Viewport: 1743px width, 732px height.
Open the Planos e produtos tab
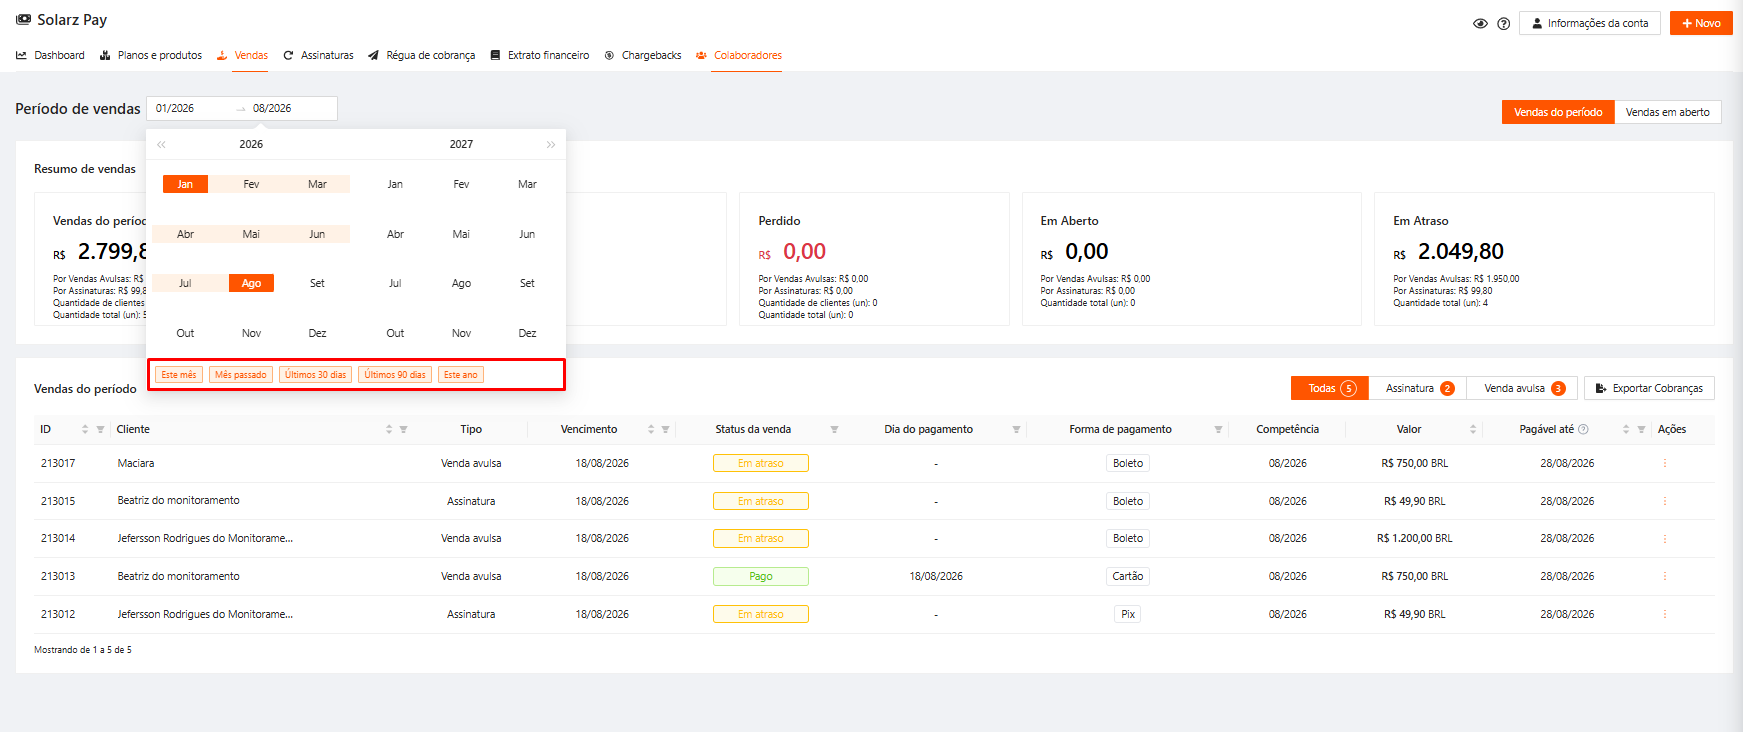click(151, 55)
